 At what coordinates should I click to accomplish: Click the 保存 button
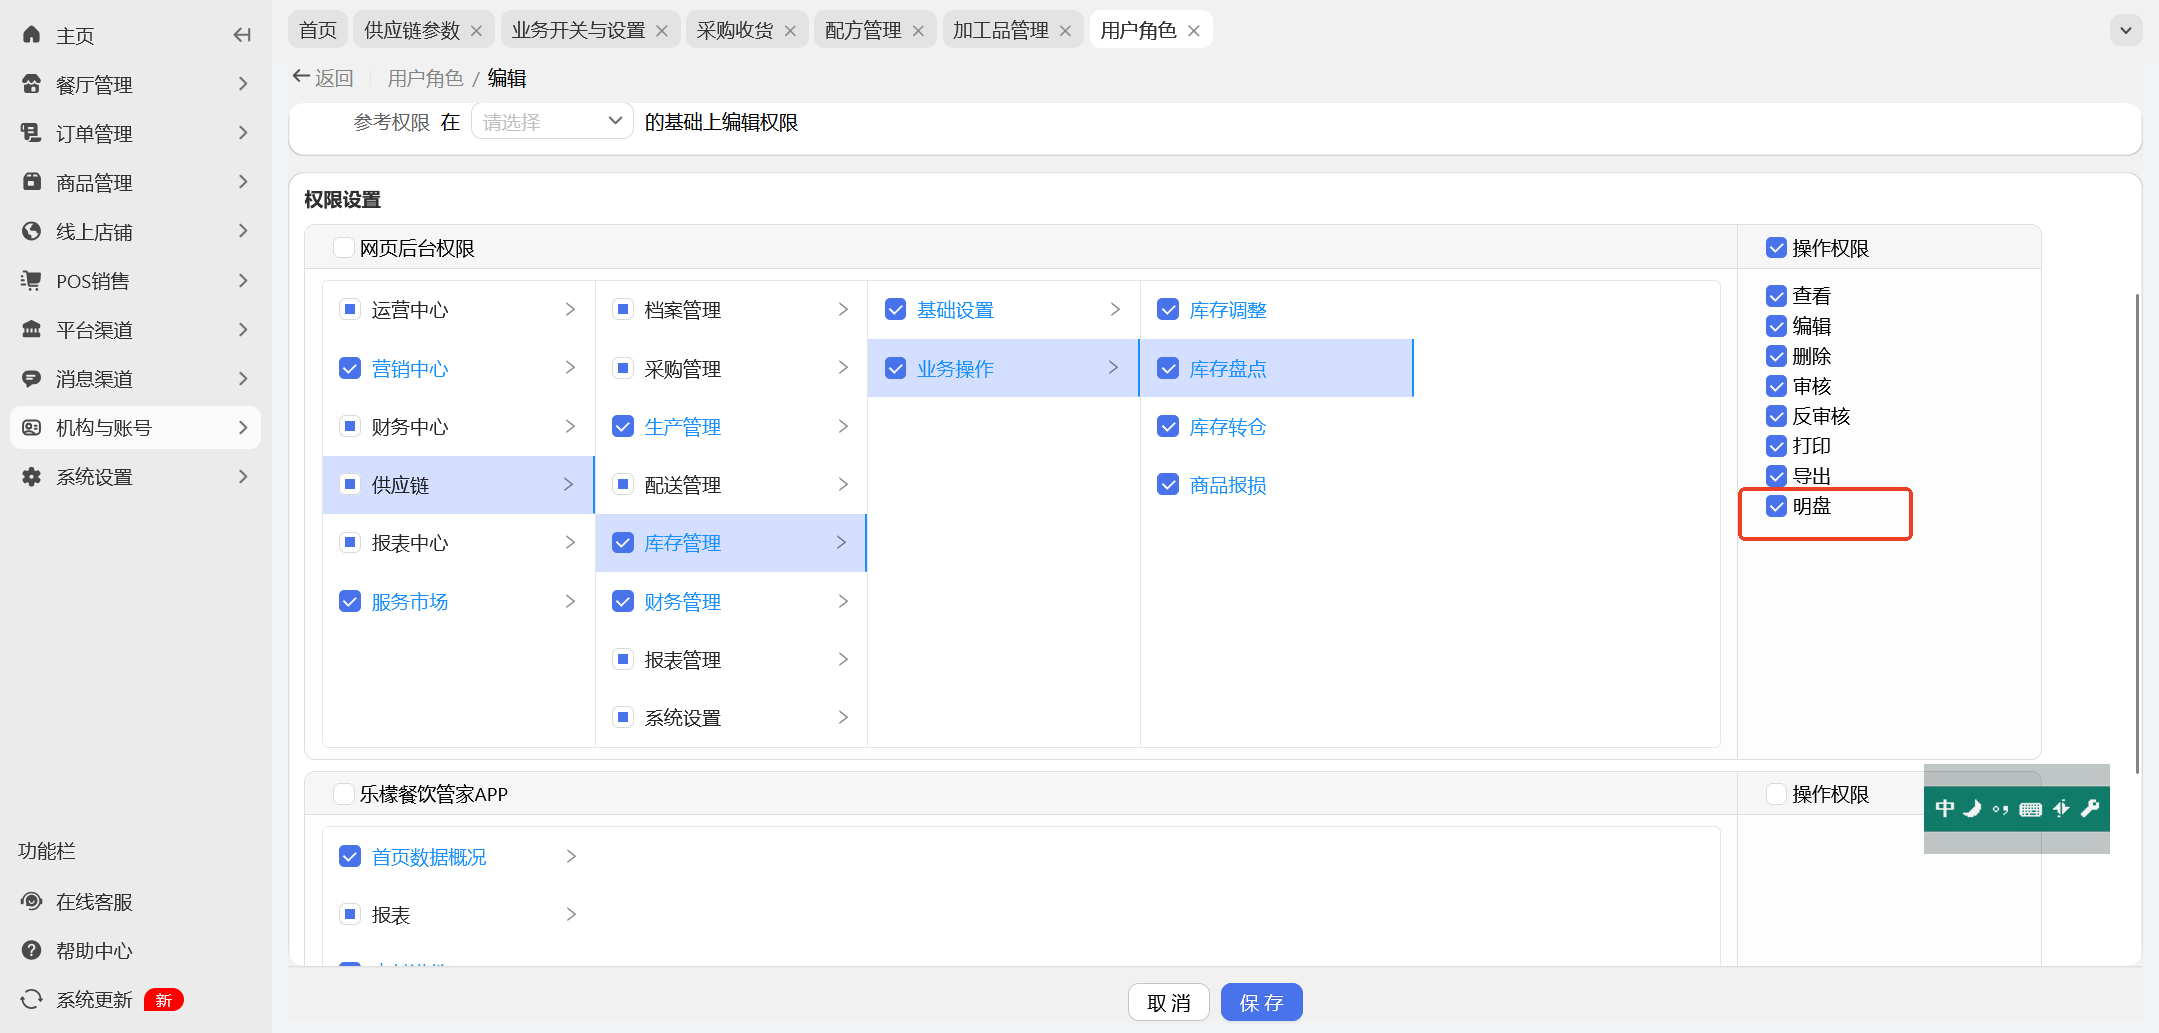1261,1002
